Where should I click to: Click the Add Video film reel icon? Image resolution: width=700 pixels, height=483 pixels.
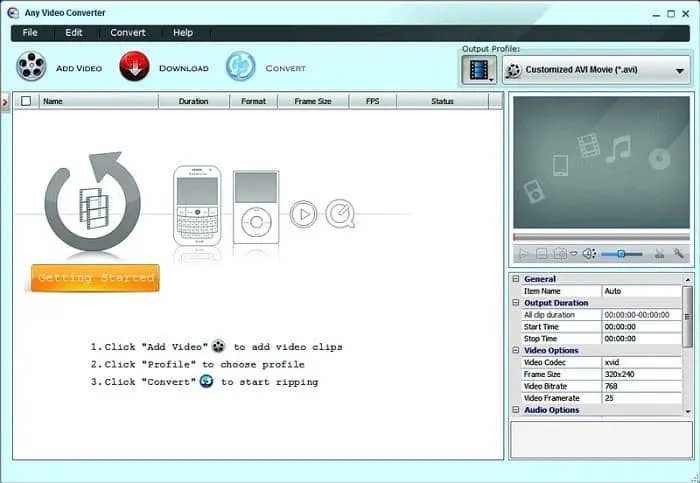(31, 68)
